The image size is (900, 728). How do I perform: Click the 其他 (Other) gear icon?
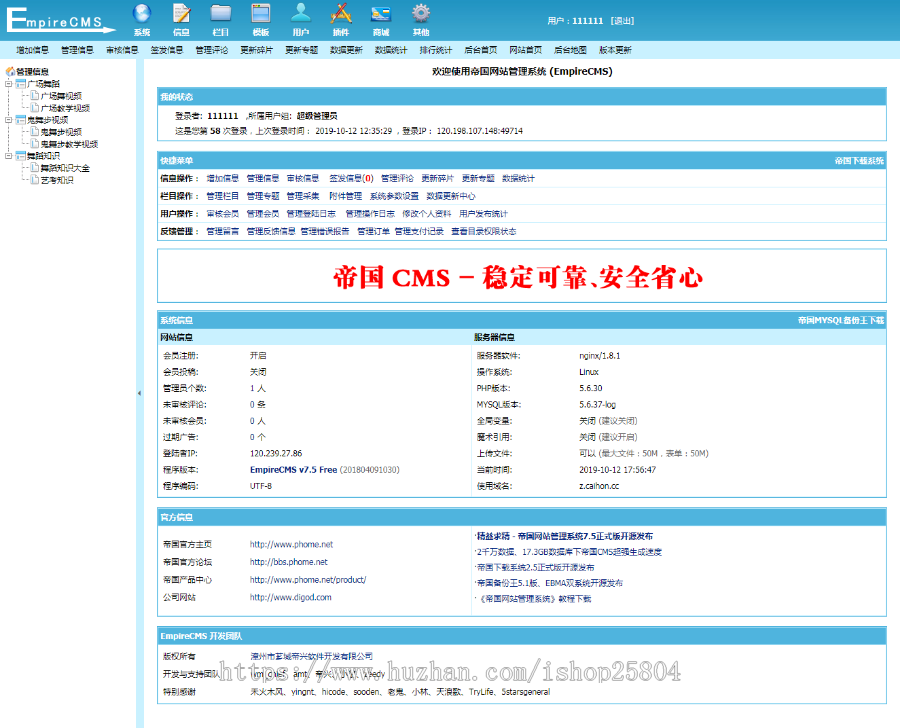click(421, 14)
